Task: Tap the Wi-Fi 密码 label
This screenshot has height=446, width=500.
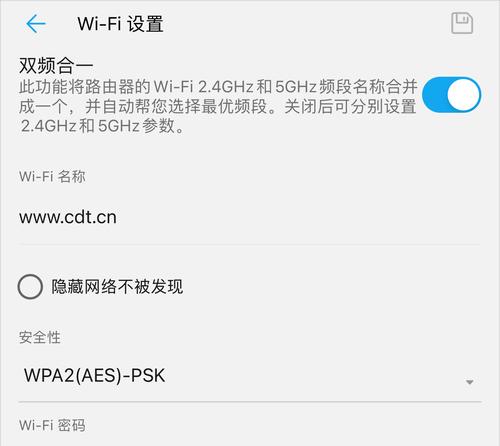Action: click(52, 425)
